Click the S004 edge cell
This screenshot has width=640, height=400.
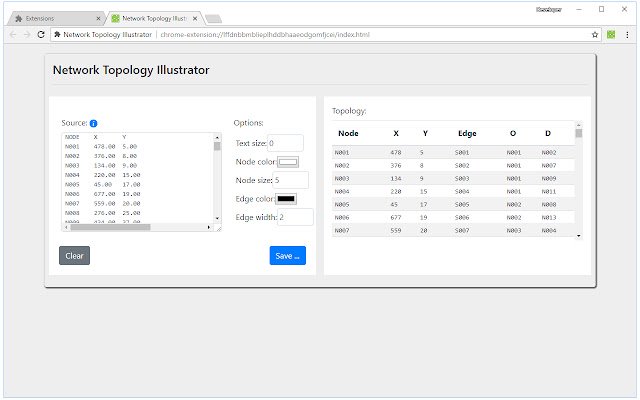coord(462,191)
